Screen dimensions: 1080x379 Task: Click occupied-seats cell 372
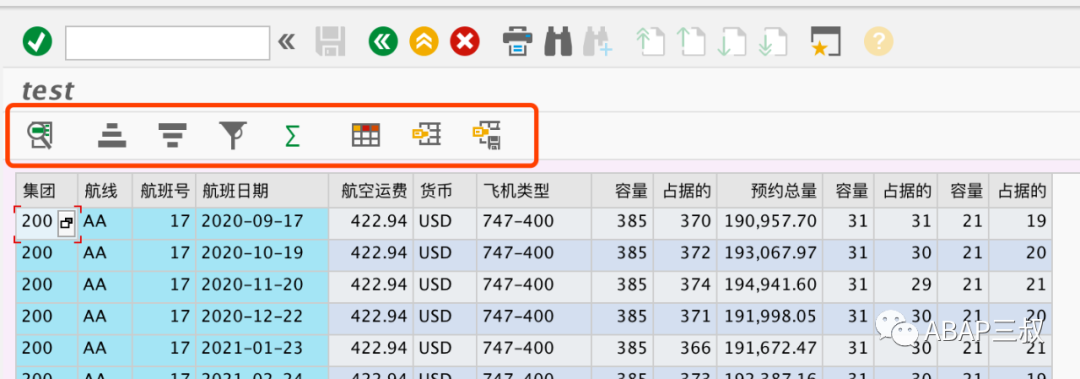685,254
